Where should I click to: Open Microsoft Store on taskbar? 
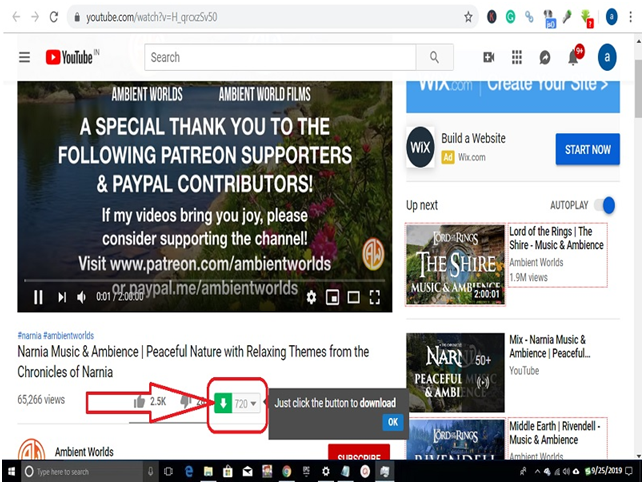228,472
